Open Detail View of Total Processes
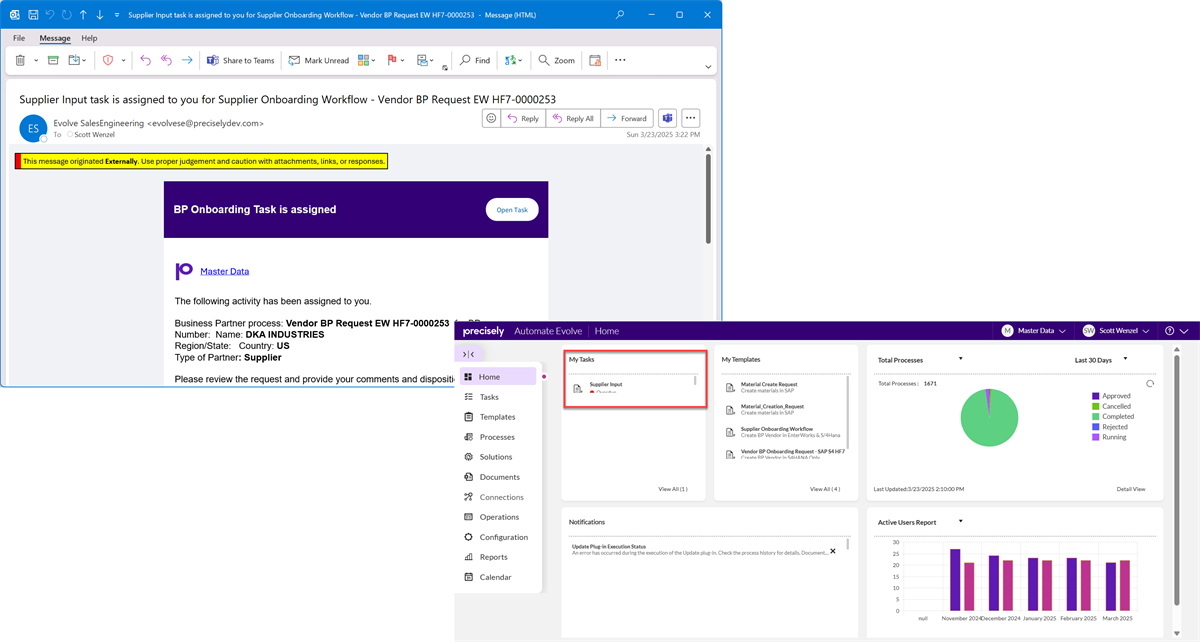The width and height of the screenshot is (1200, 642). click(x=1131, y=489)
